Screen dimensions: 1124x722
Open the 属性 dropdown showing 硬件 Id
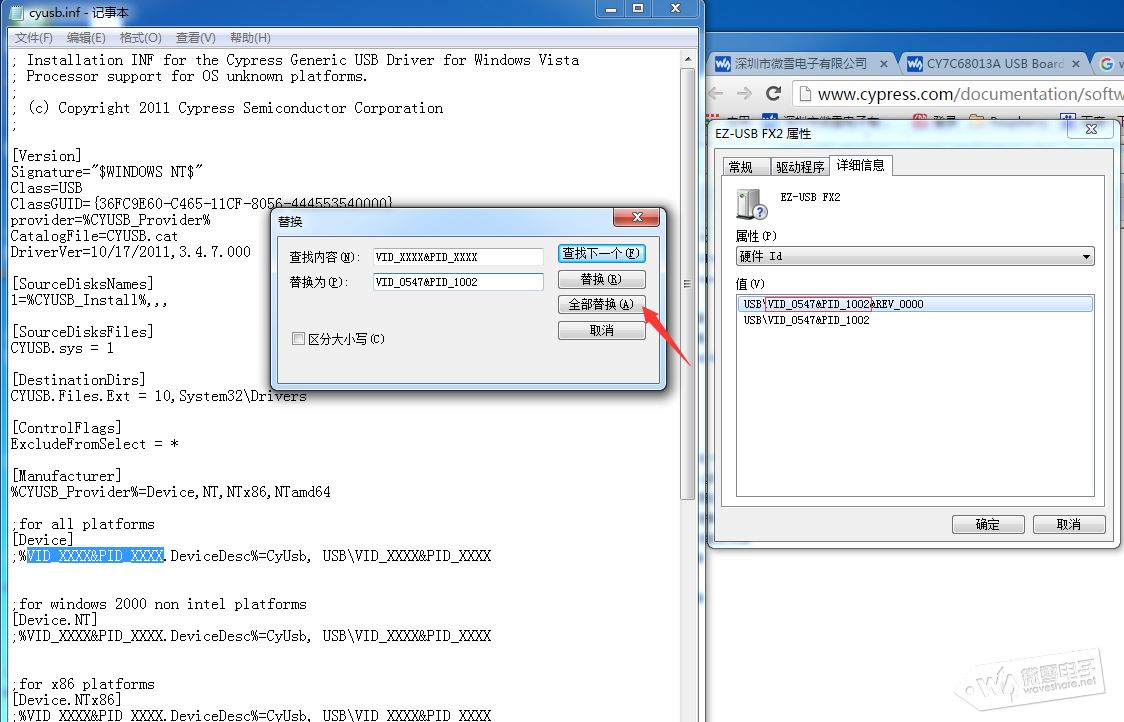pos(915,256)
